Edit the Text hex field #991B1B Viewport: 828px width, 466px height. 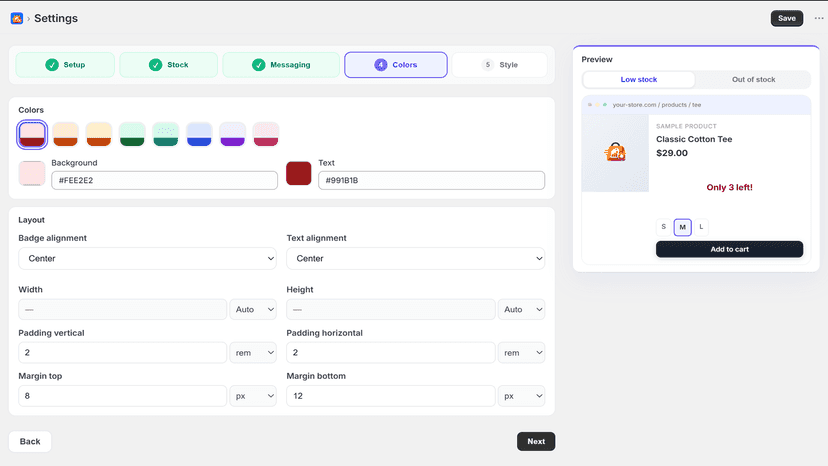tap(431, 181)
